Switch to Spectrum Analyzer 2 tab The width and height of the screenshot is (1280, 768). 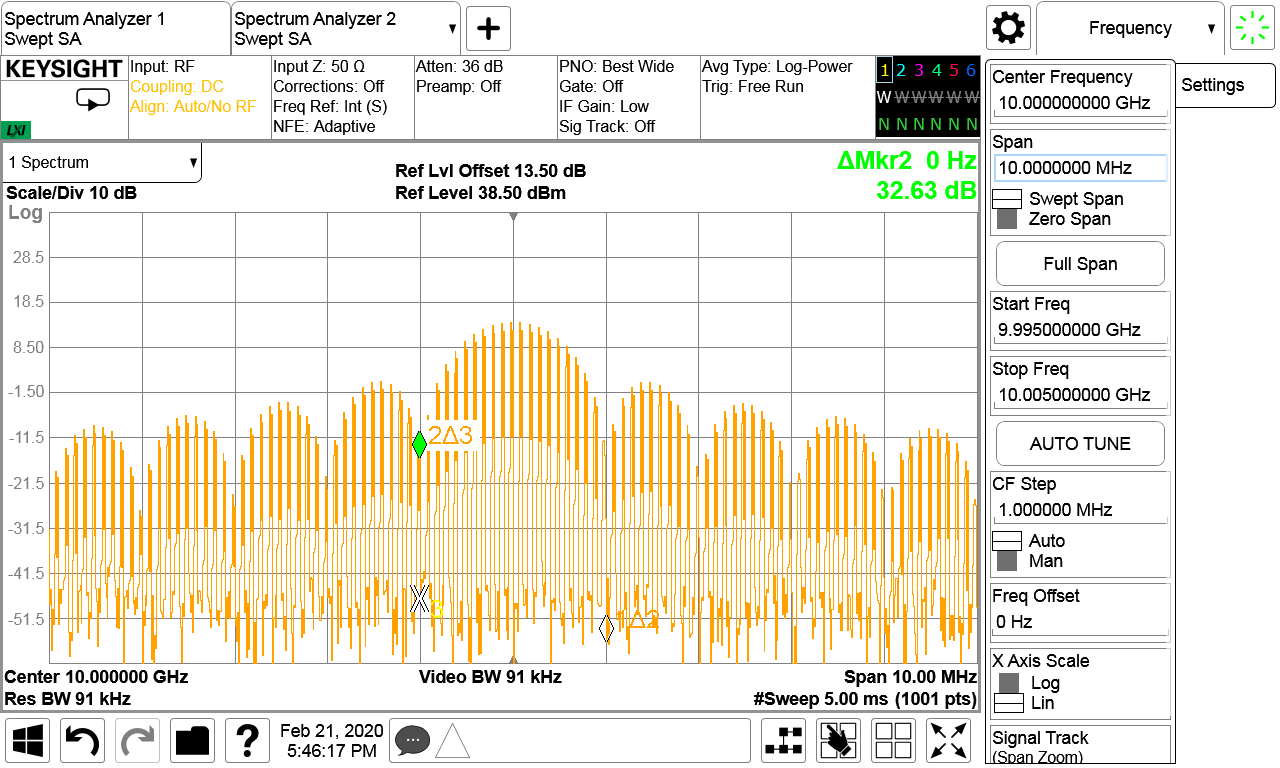point(347,28)
